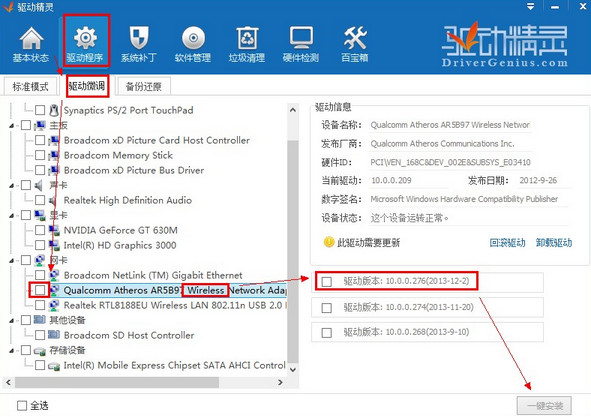Check the Realtek High Definition Audio box
Screen dimensions: 591x417
click(x=40, y=200)
